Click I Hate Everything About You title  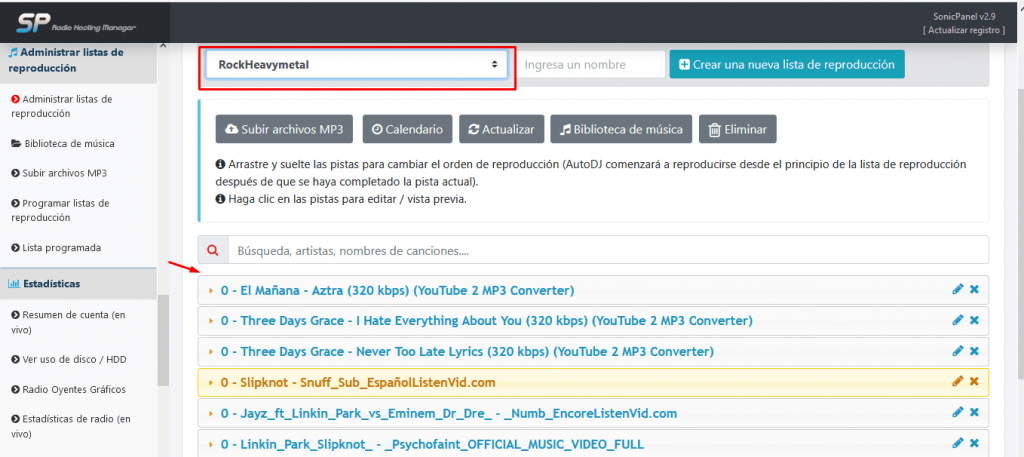(487, 321)
